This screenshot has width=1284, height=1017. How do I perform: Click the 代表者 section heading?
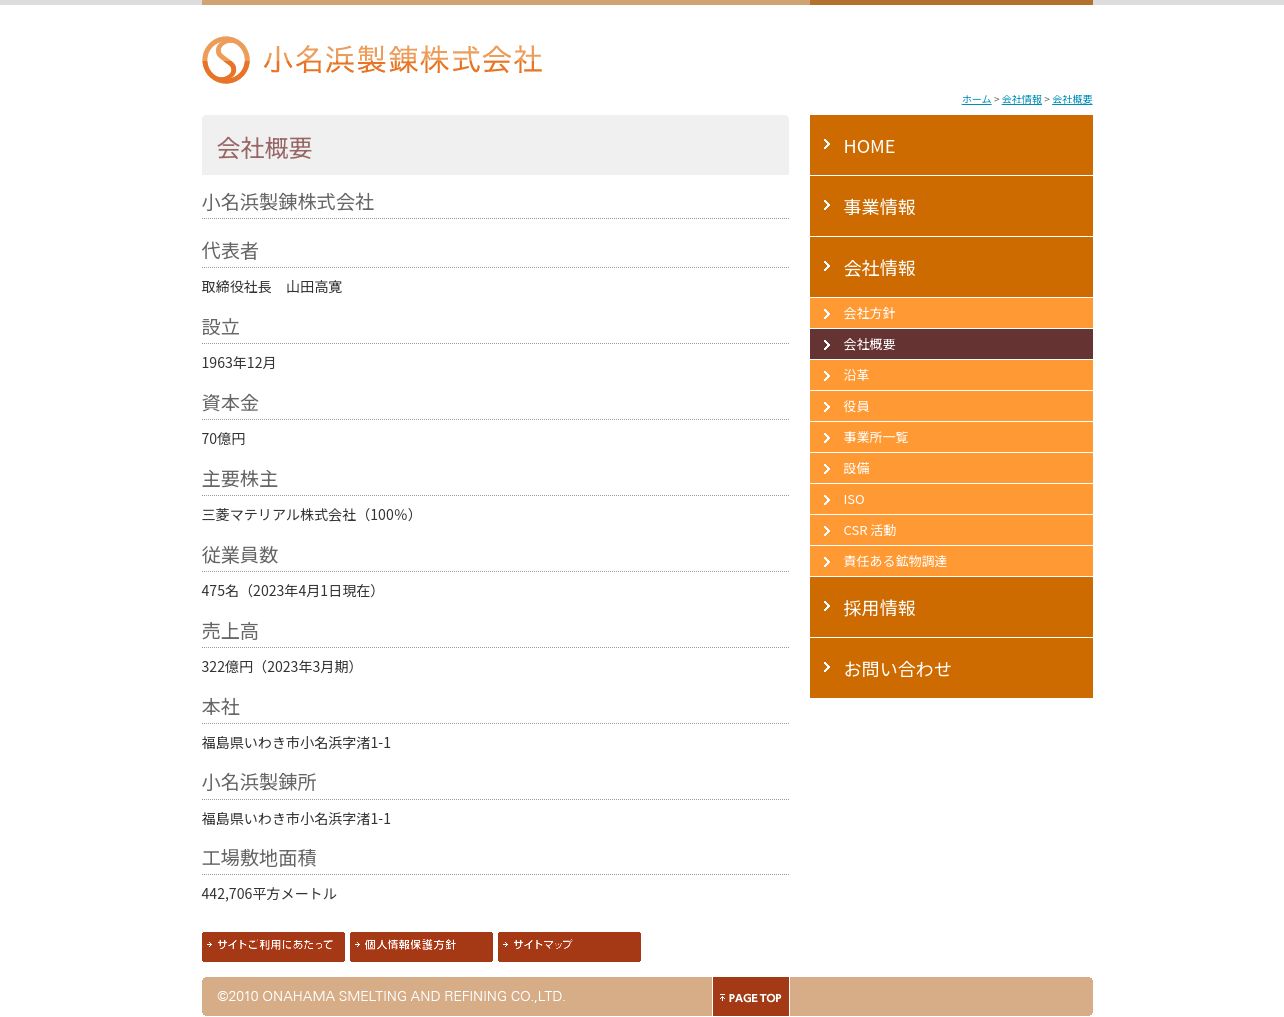click(230, 251)
